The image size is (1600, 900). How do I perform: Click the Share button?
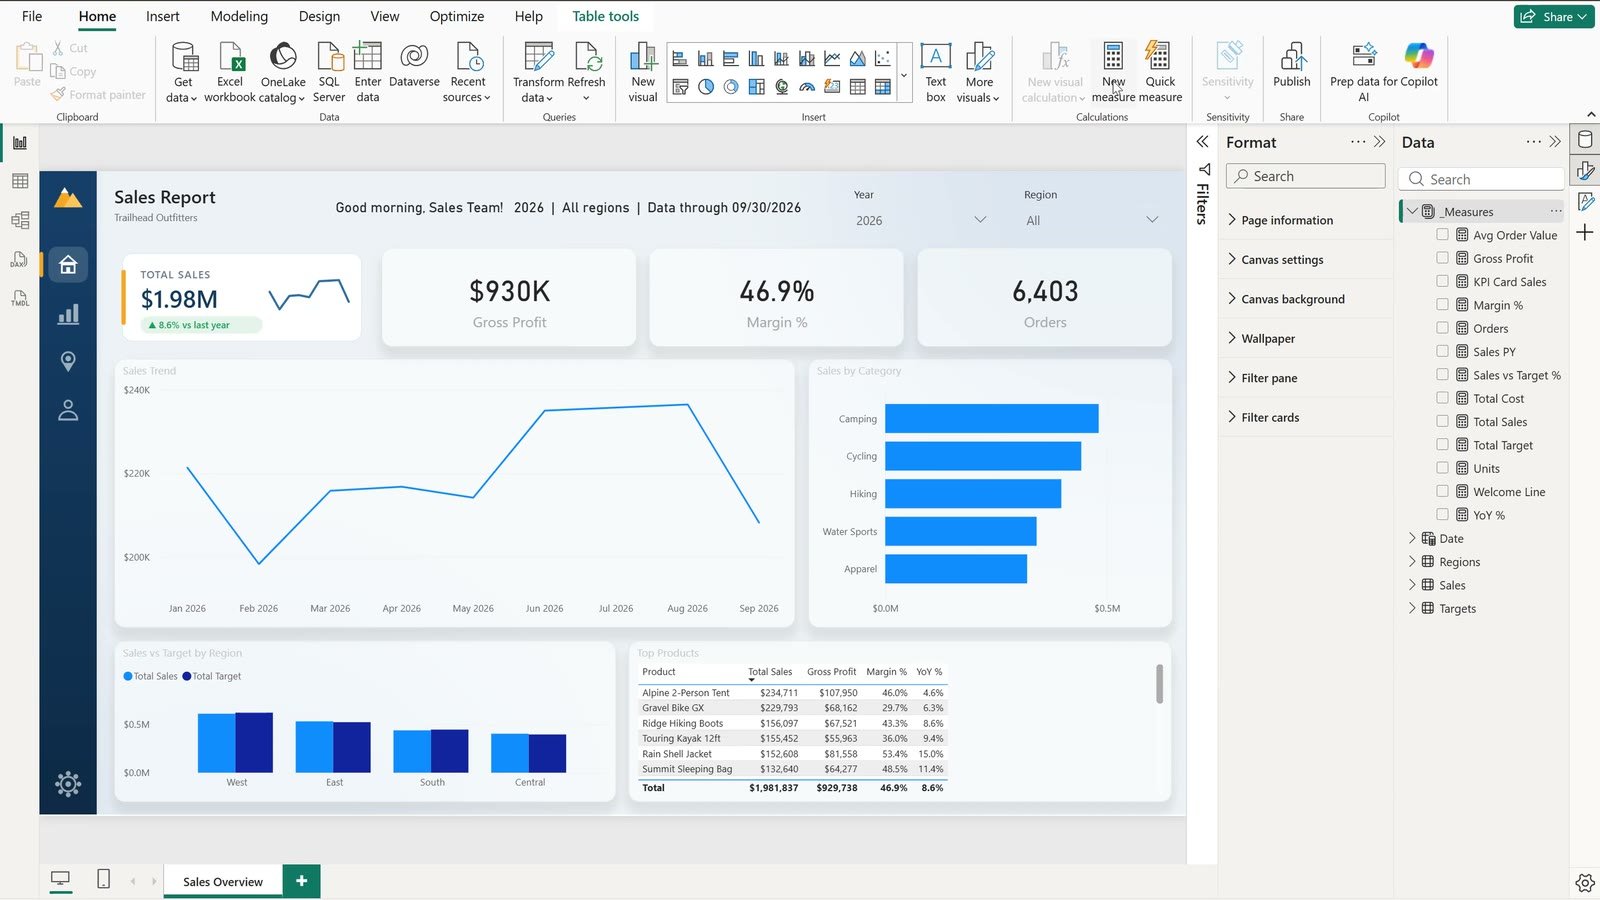pyautogui.click(x=1553, y=16)
